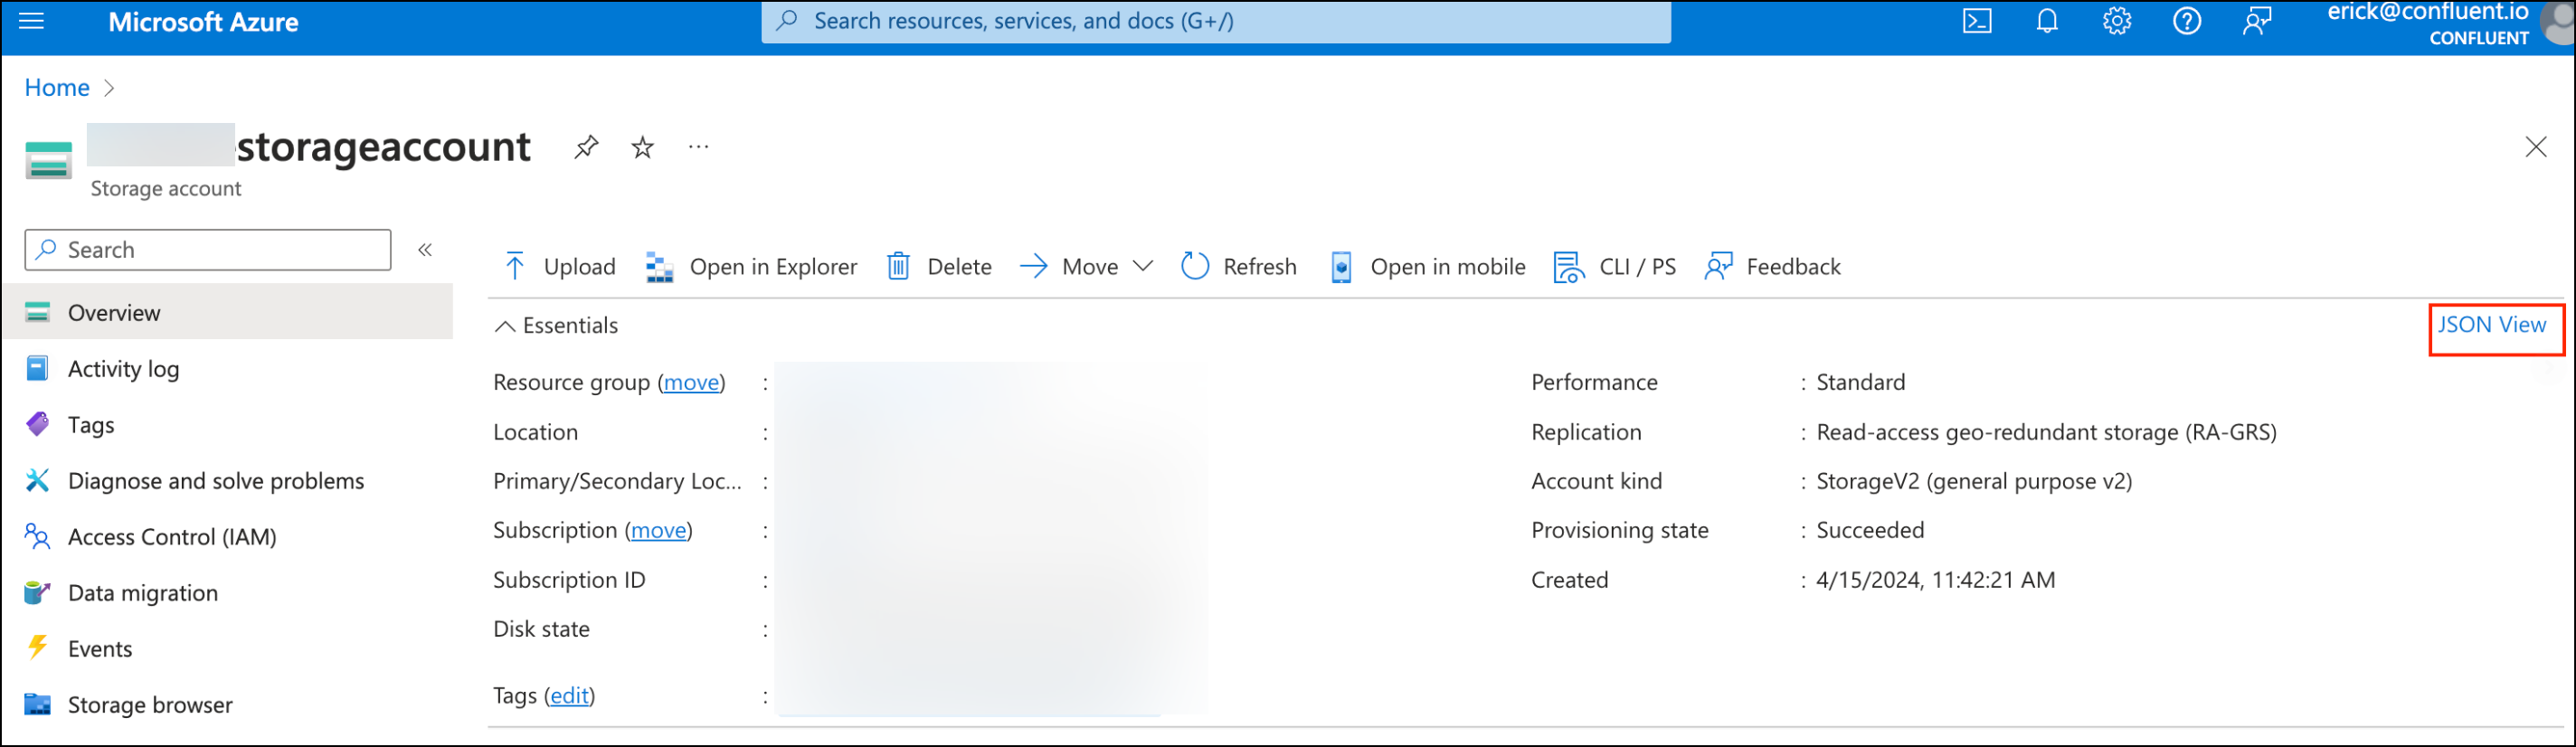This screenshot has height=747, width=2576.
Task: Click Open in Explorer label
Action: (773, 267)
